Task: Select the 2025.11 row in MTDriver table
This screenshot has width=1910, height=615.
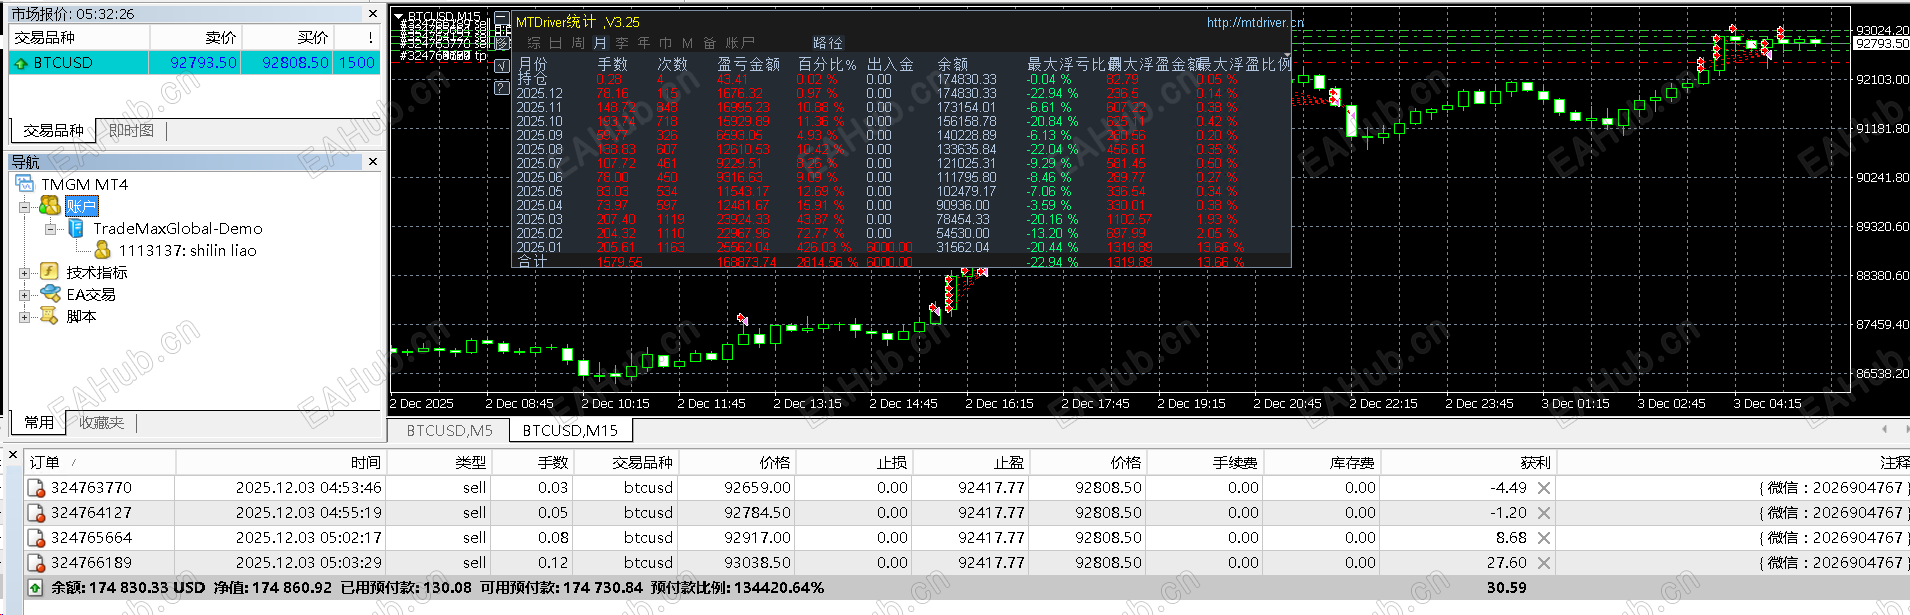Action: 902,107
